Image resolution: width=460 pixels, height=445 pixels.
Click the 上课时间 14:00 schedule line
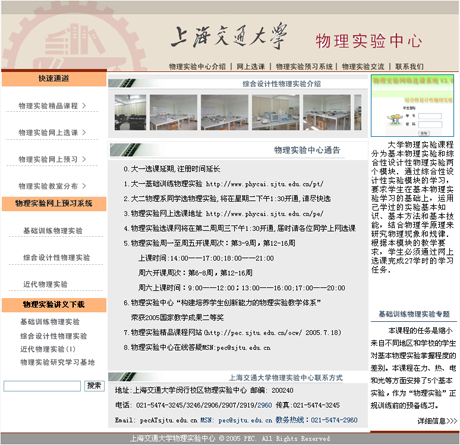tap(206, 258)
